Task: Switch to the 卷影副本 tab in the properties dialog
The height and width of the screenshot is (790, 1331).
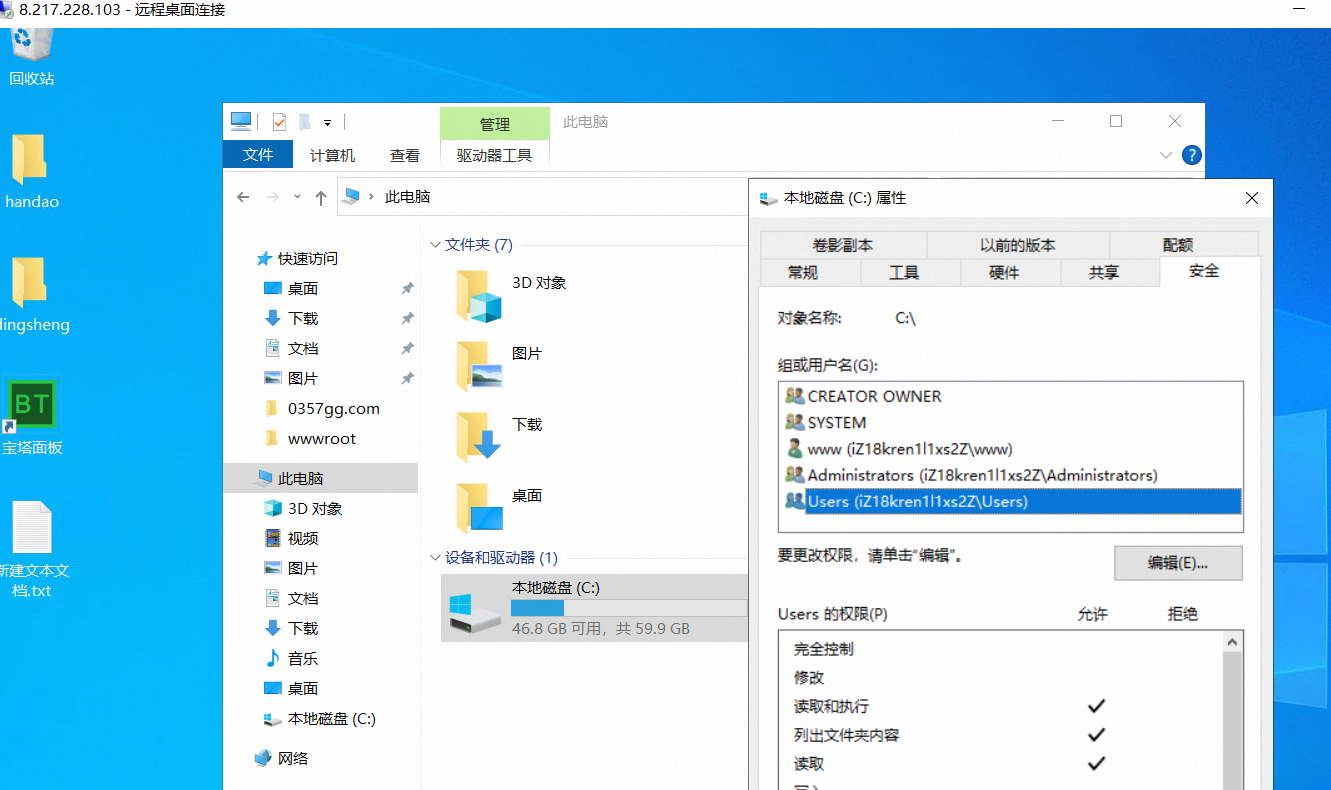Action: tap(843, 245)
